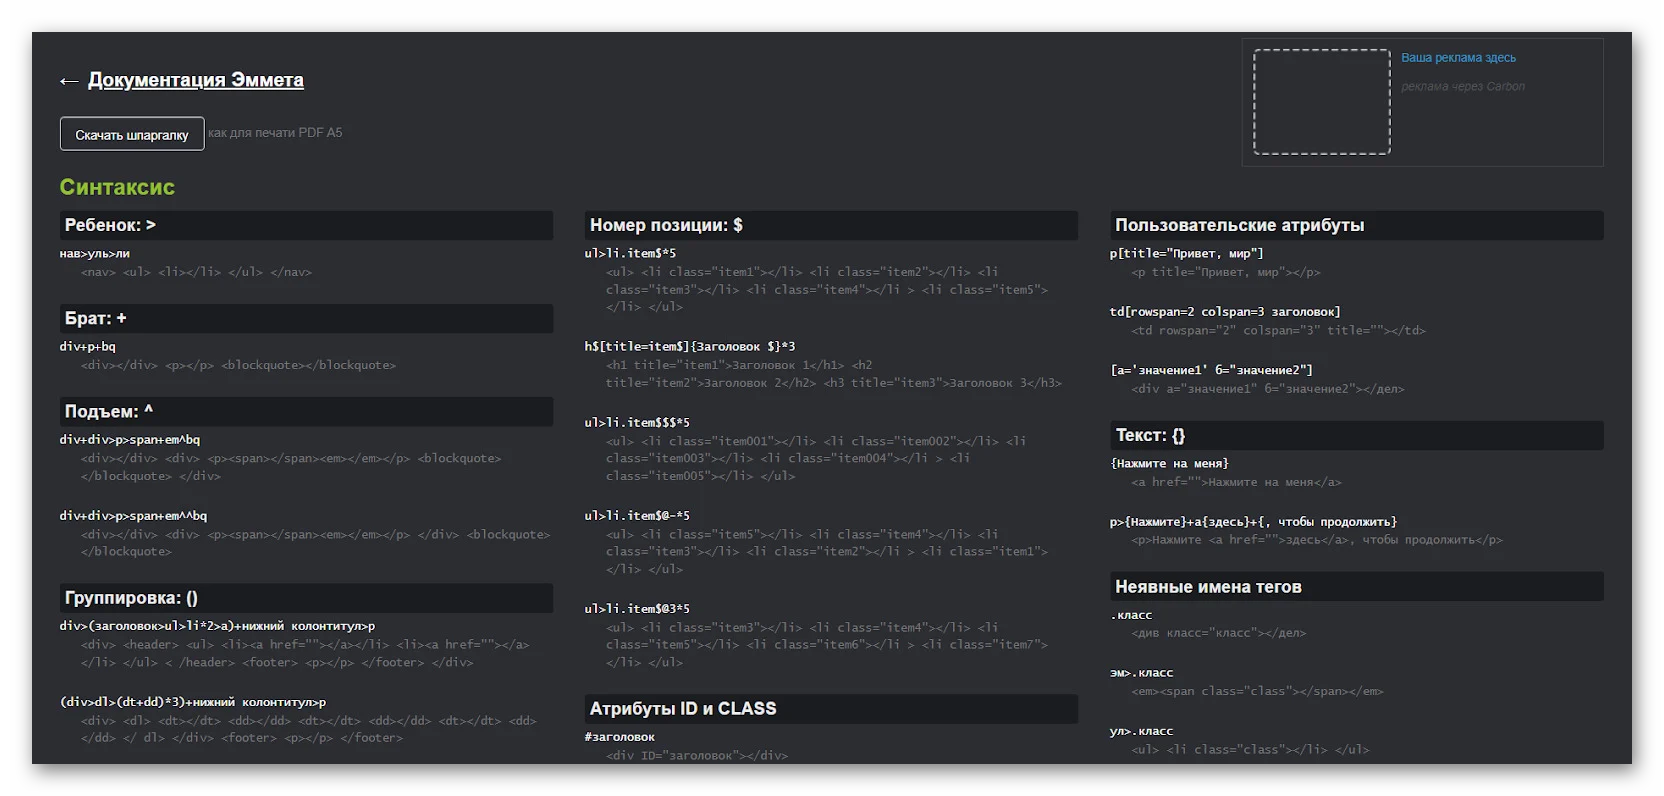The width and height of the screenshot is (1664, 796).
Task: Click the Брат: + header
Action: [306, 318]
